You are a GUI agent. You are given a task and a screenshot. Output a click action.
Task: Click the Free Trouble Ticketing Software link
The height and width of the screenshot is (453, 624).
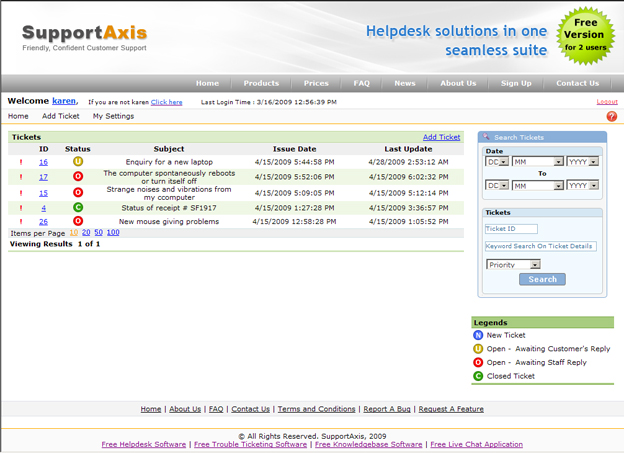(250, 444)
